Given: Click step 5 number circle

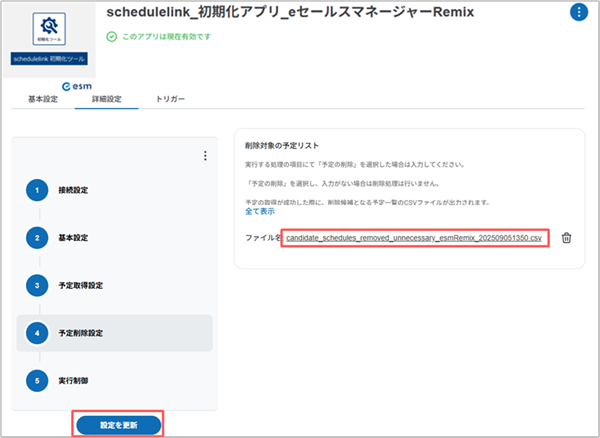Looking at the screenshot, I should (37, 382).
